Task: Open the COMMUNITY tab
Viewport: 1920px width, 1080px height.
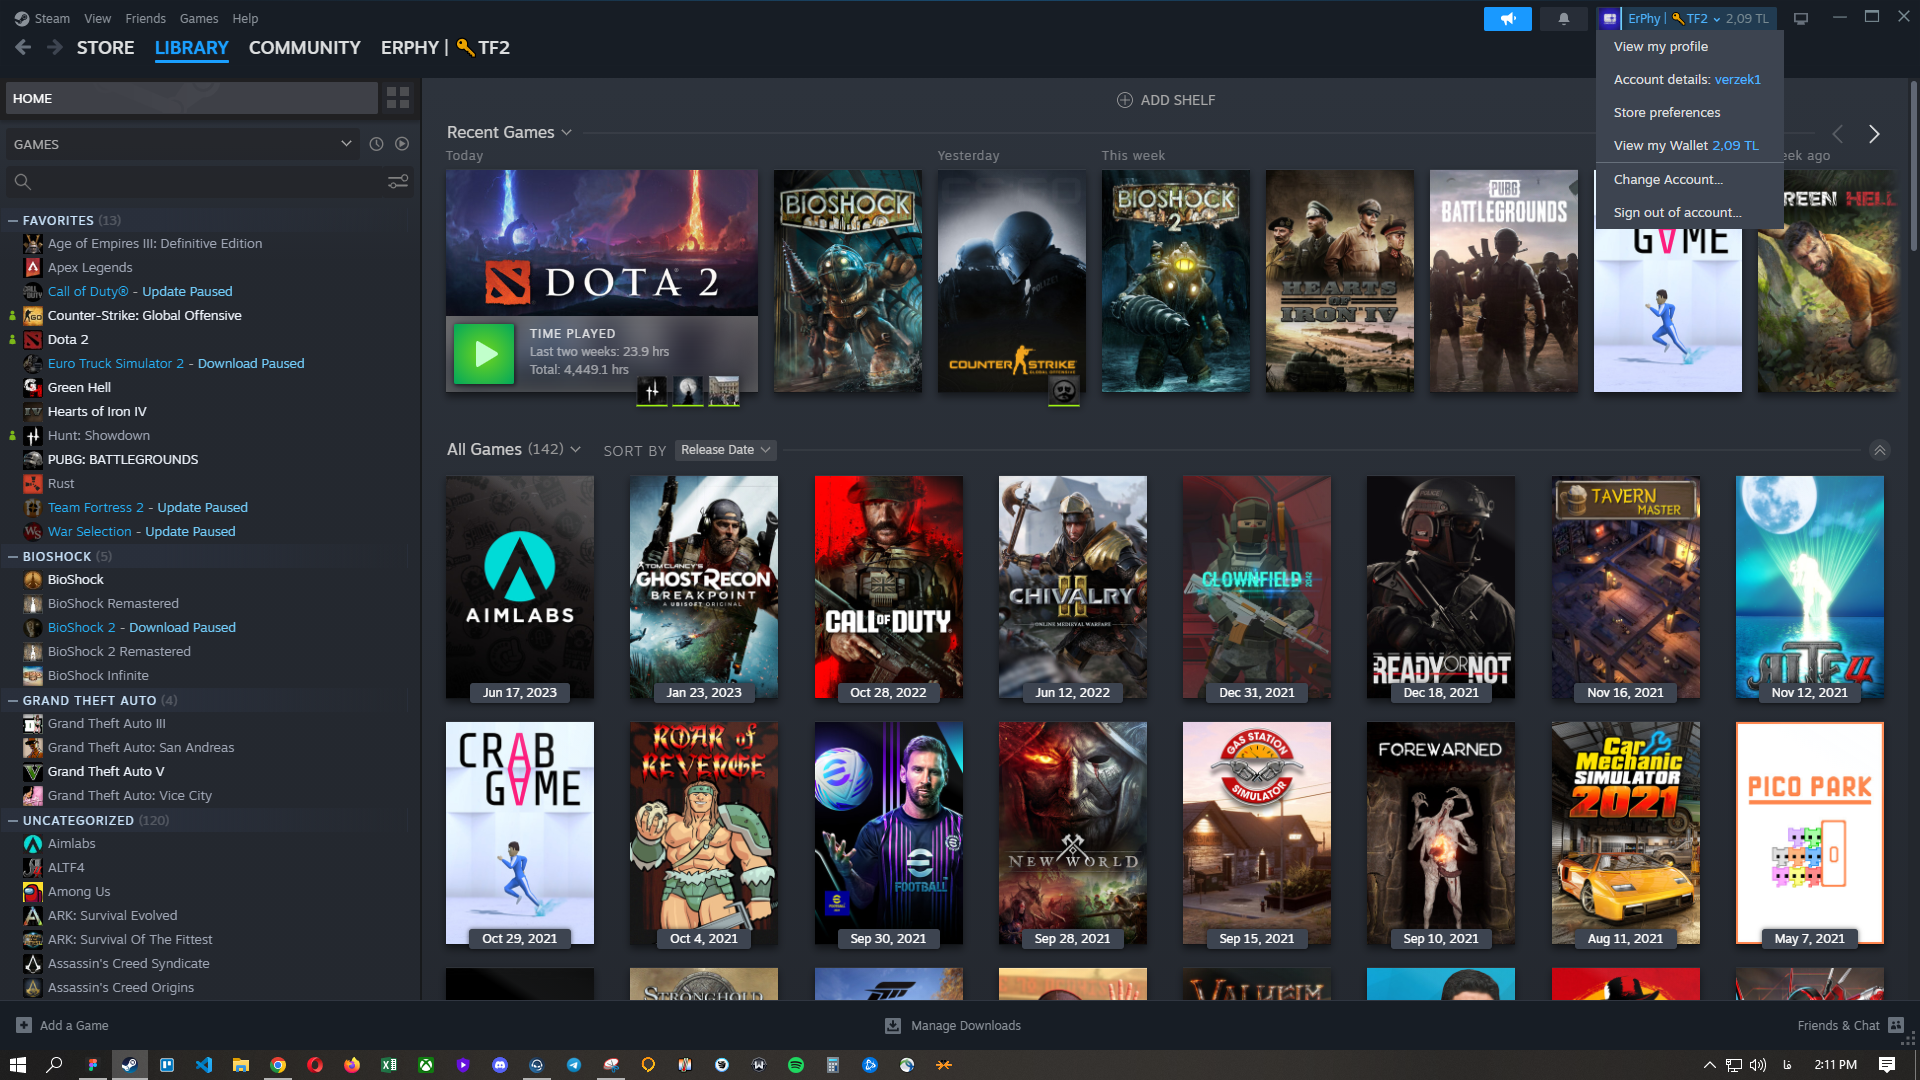Action: tap(304, 47)
